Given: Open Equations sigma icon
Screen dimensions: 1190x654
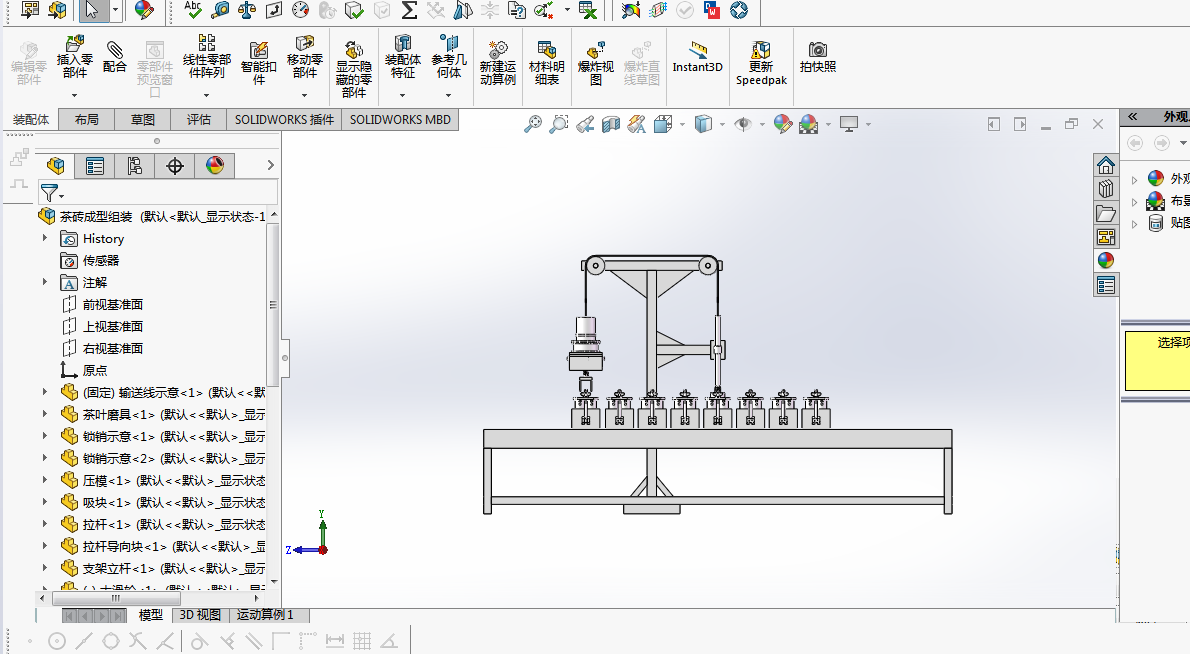Looking at the screenshot, I should click(409, 10).
